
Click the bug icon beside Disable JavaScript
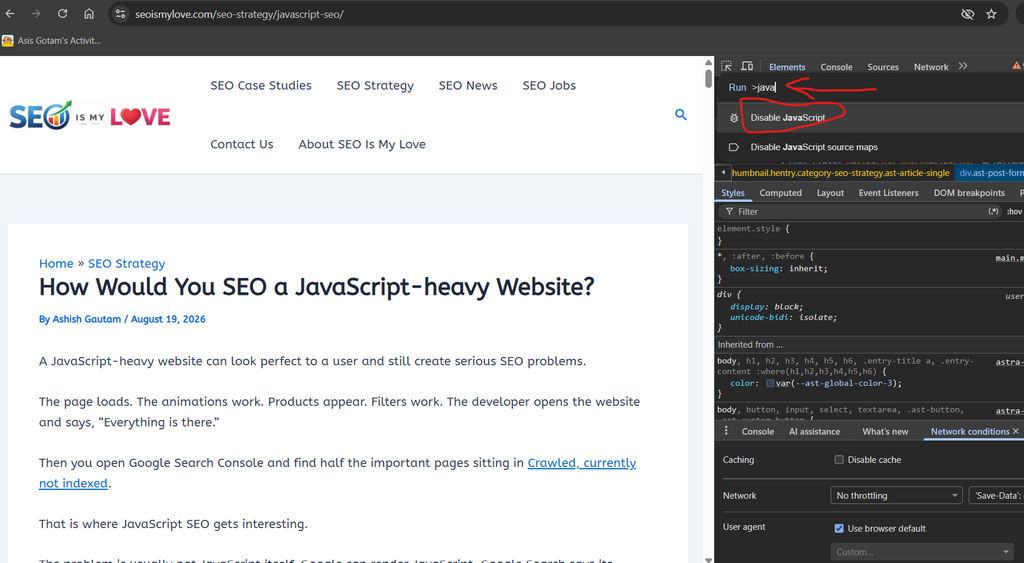point(734,118)
